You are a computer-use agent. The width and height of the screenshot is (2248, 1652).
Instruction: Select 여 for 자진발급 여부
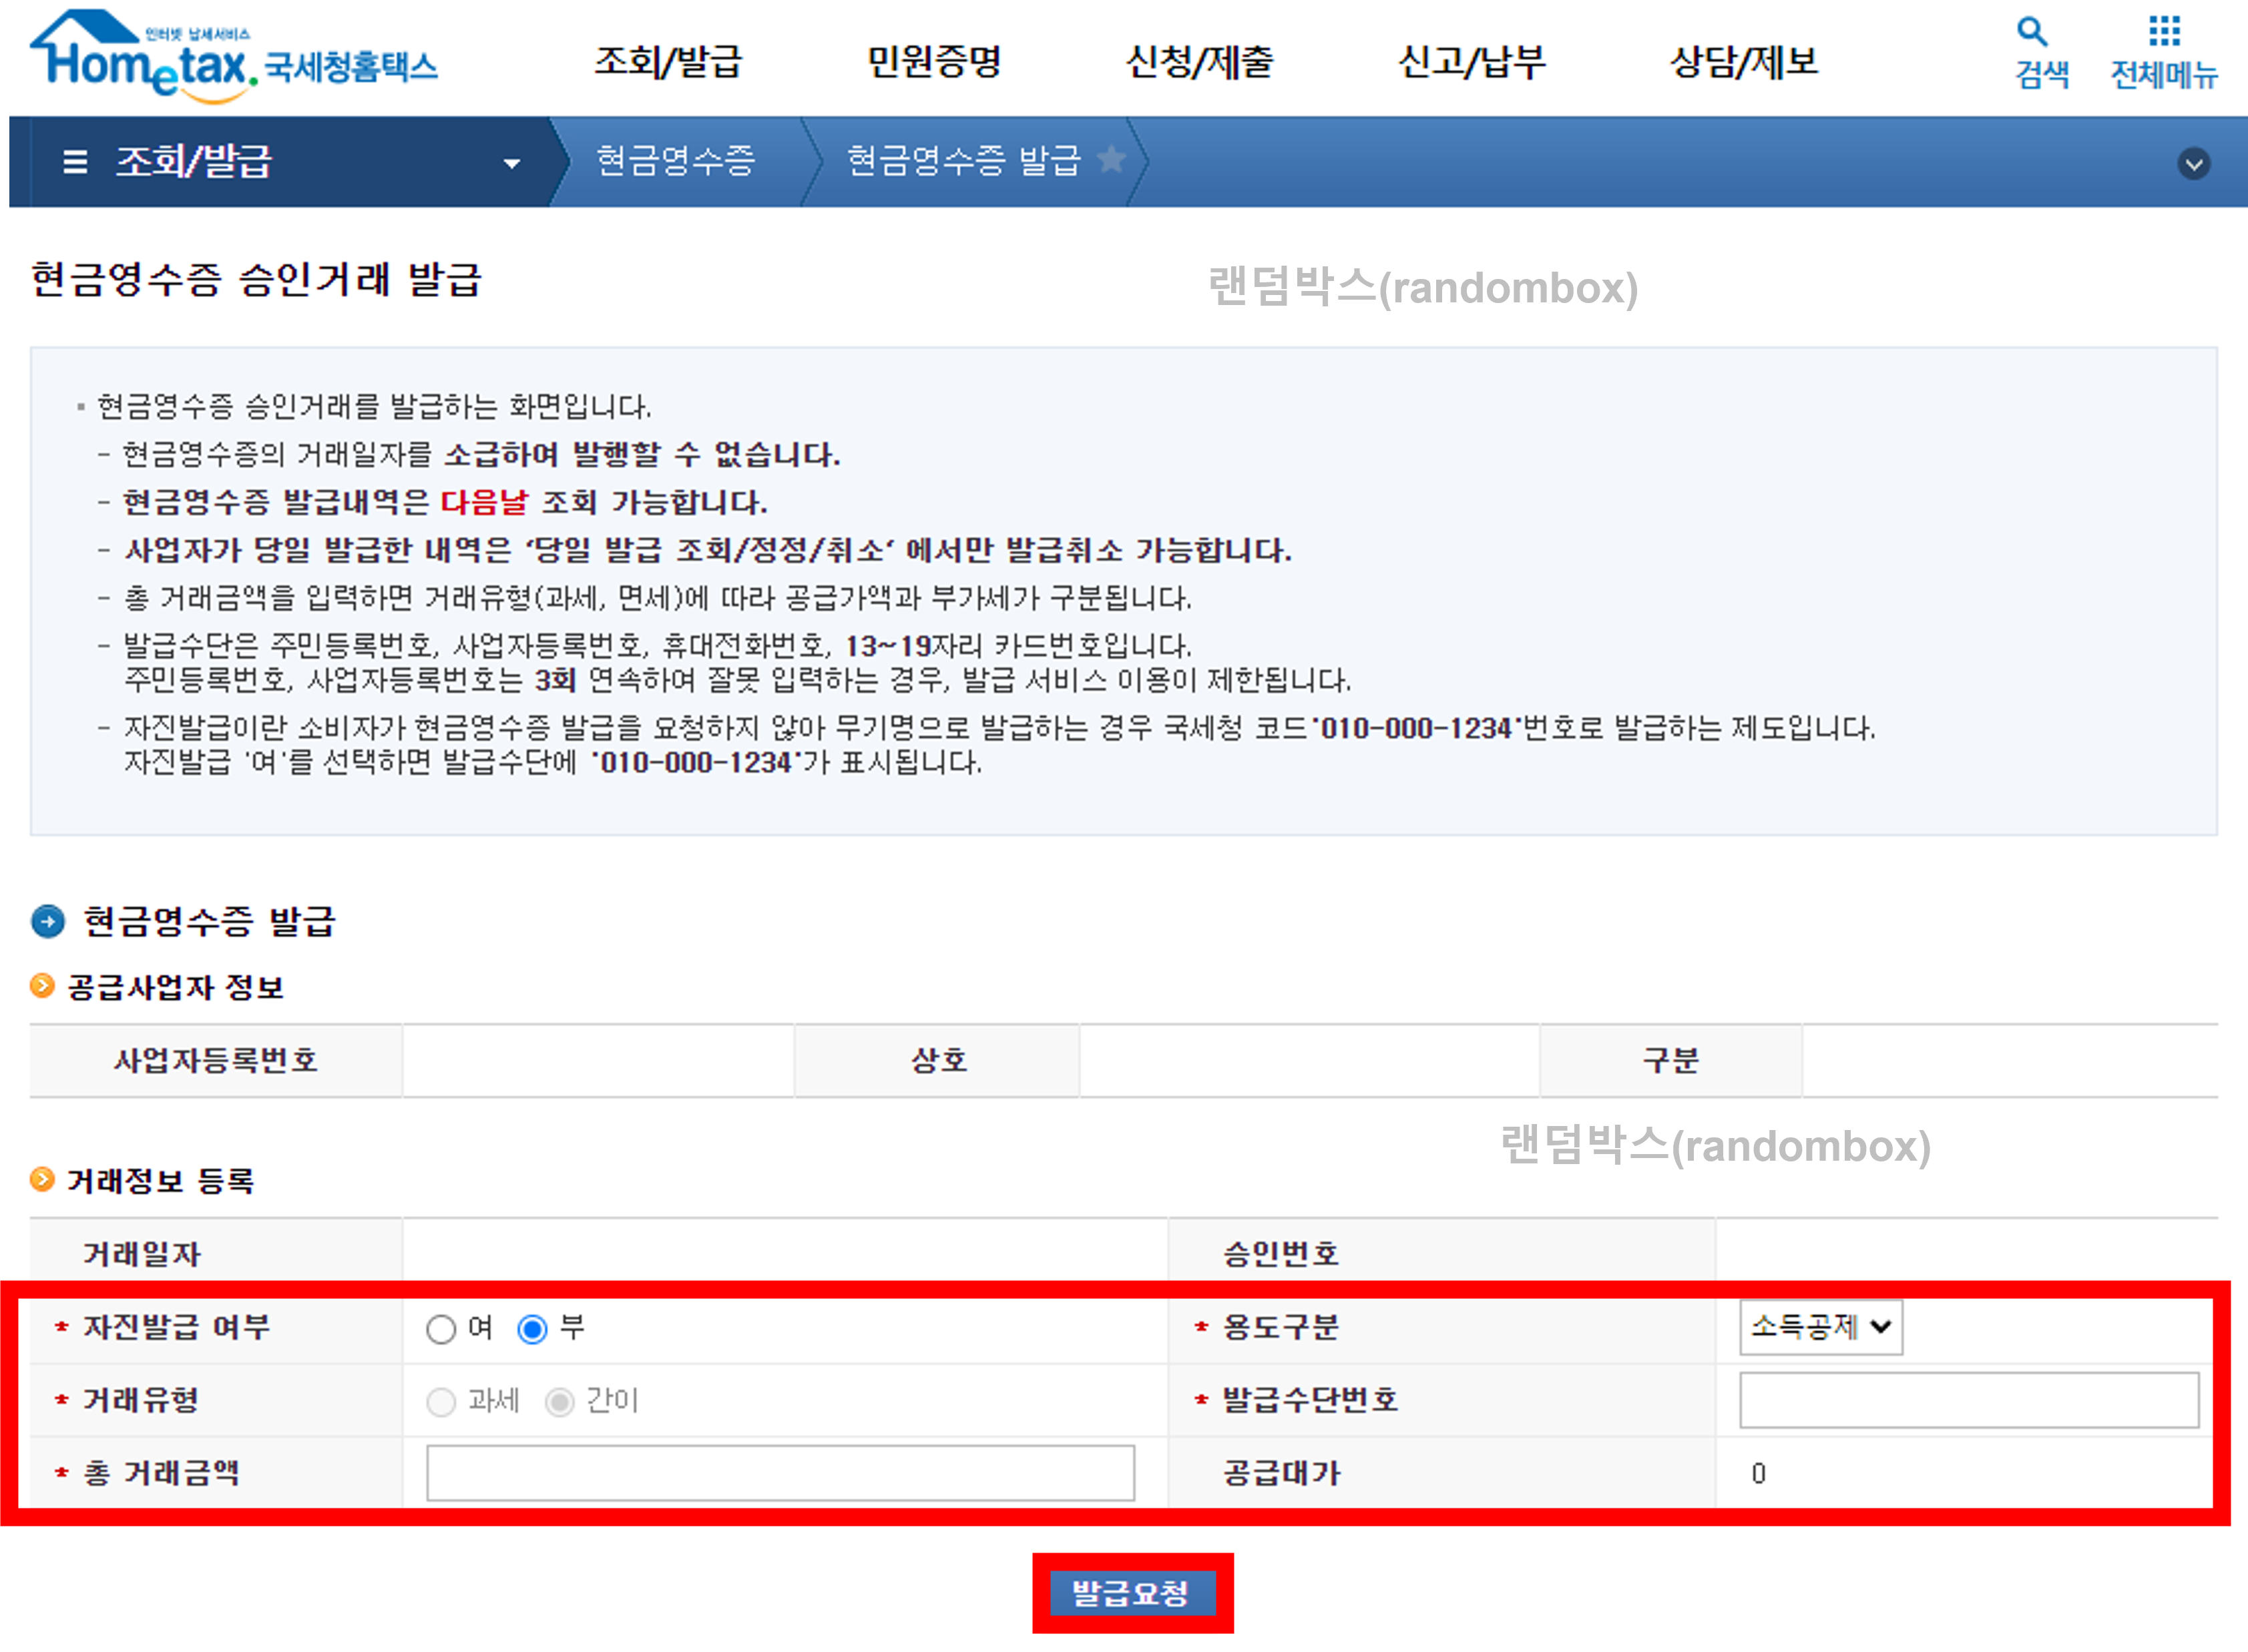click(440, 1329)
